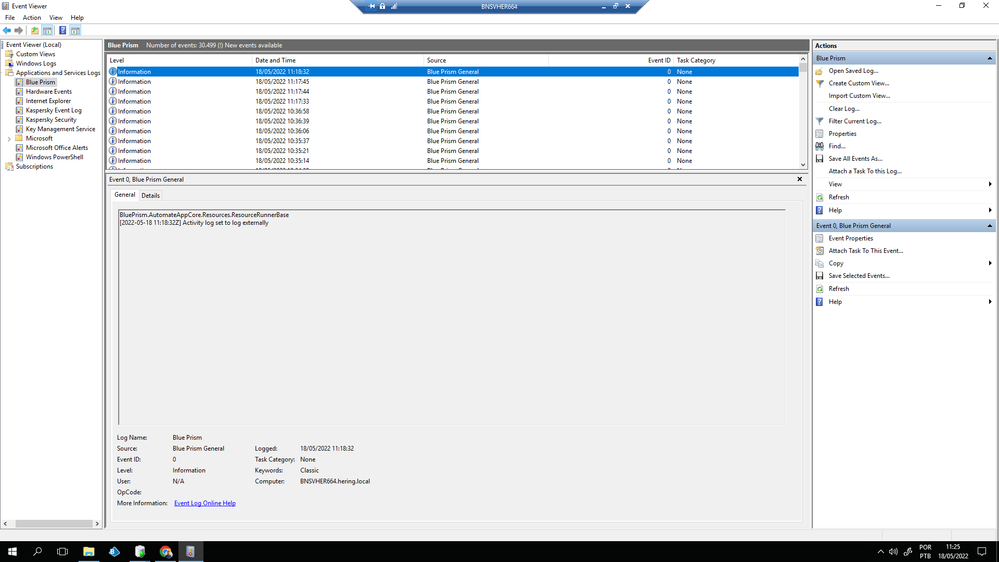The height and width of the screenshot is (562, 999).
Task: Select event logged at 18/05/2022 10:36:58
Action: click(x=452, y=112)
